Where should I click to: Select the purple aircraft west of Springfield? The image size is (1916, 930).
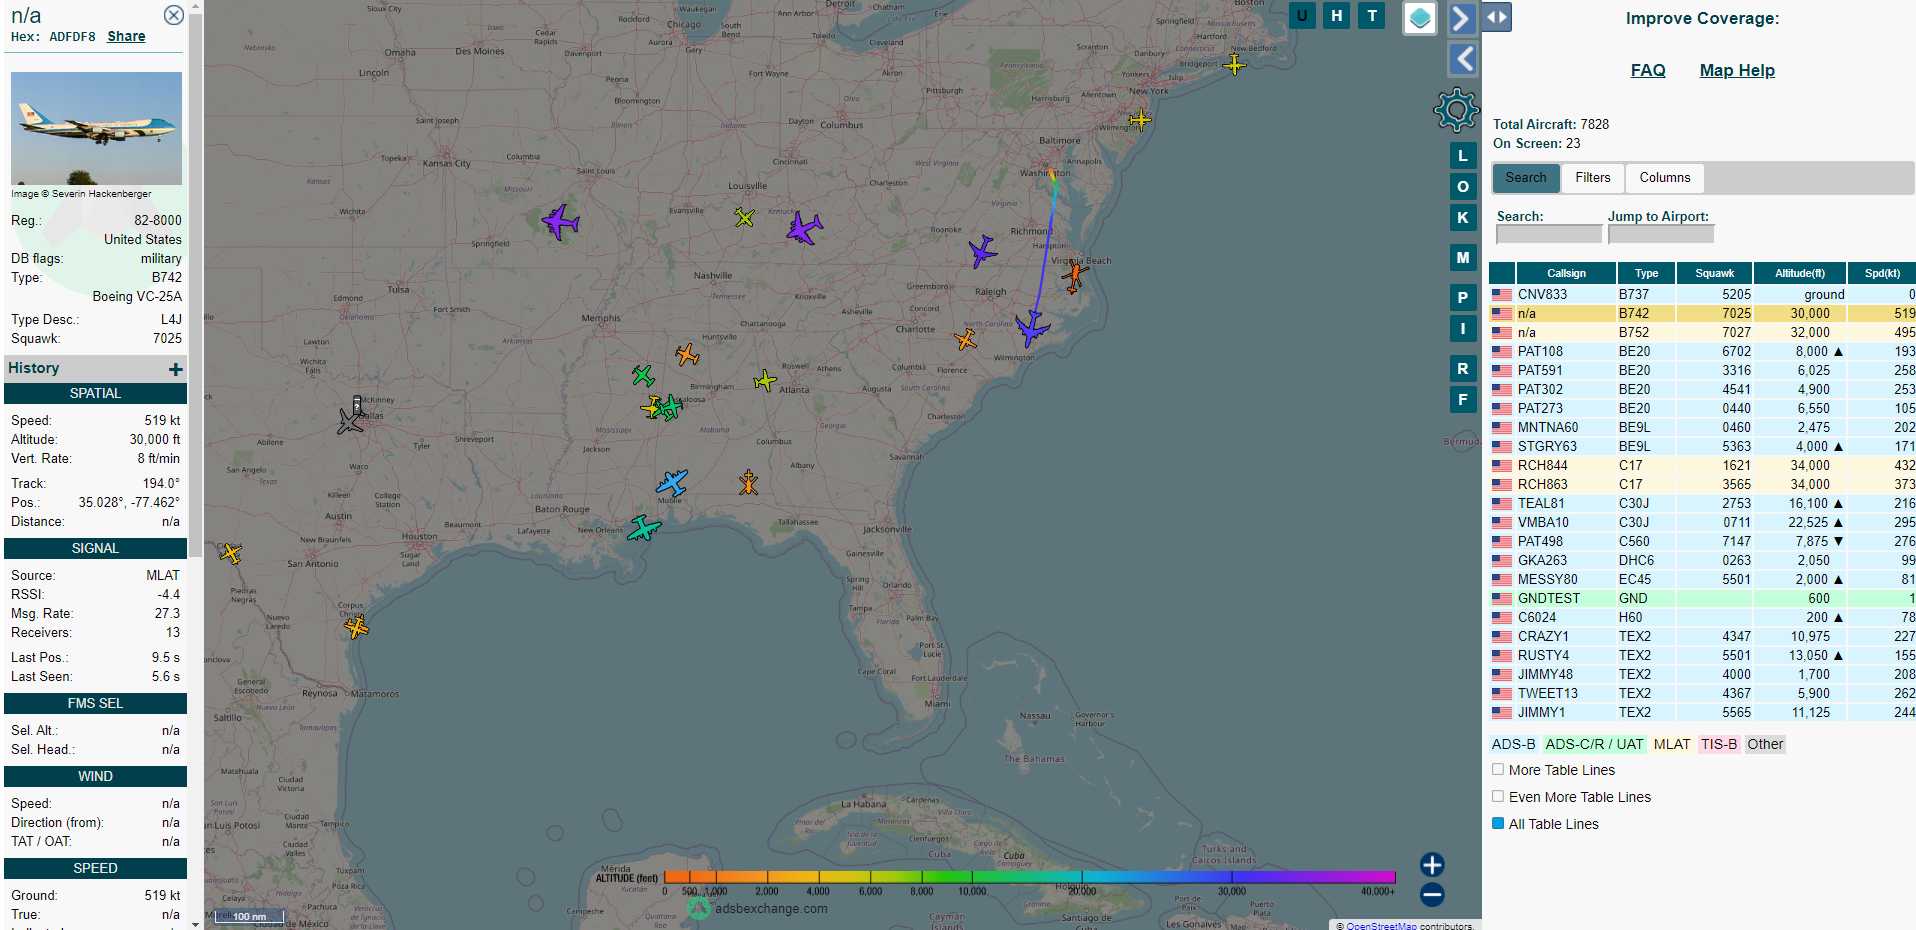pyautogui.click(x=560, y=221)
